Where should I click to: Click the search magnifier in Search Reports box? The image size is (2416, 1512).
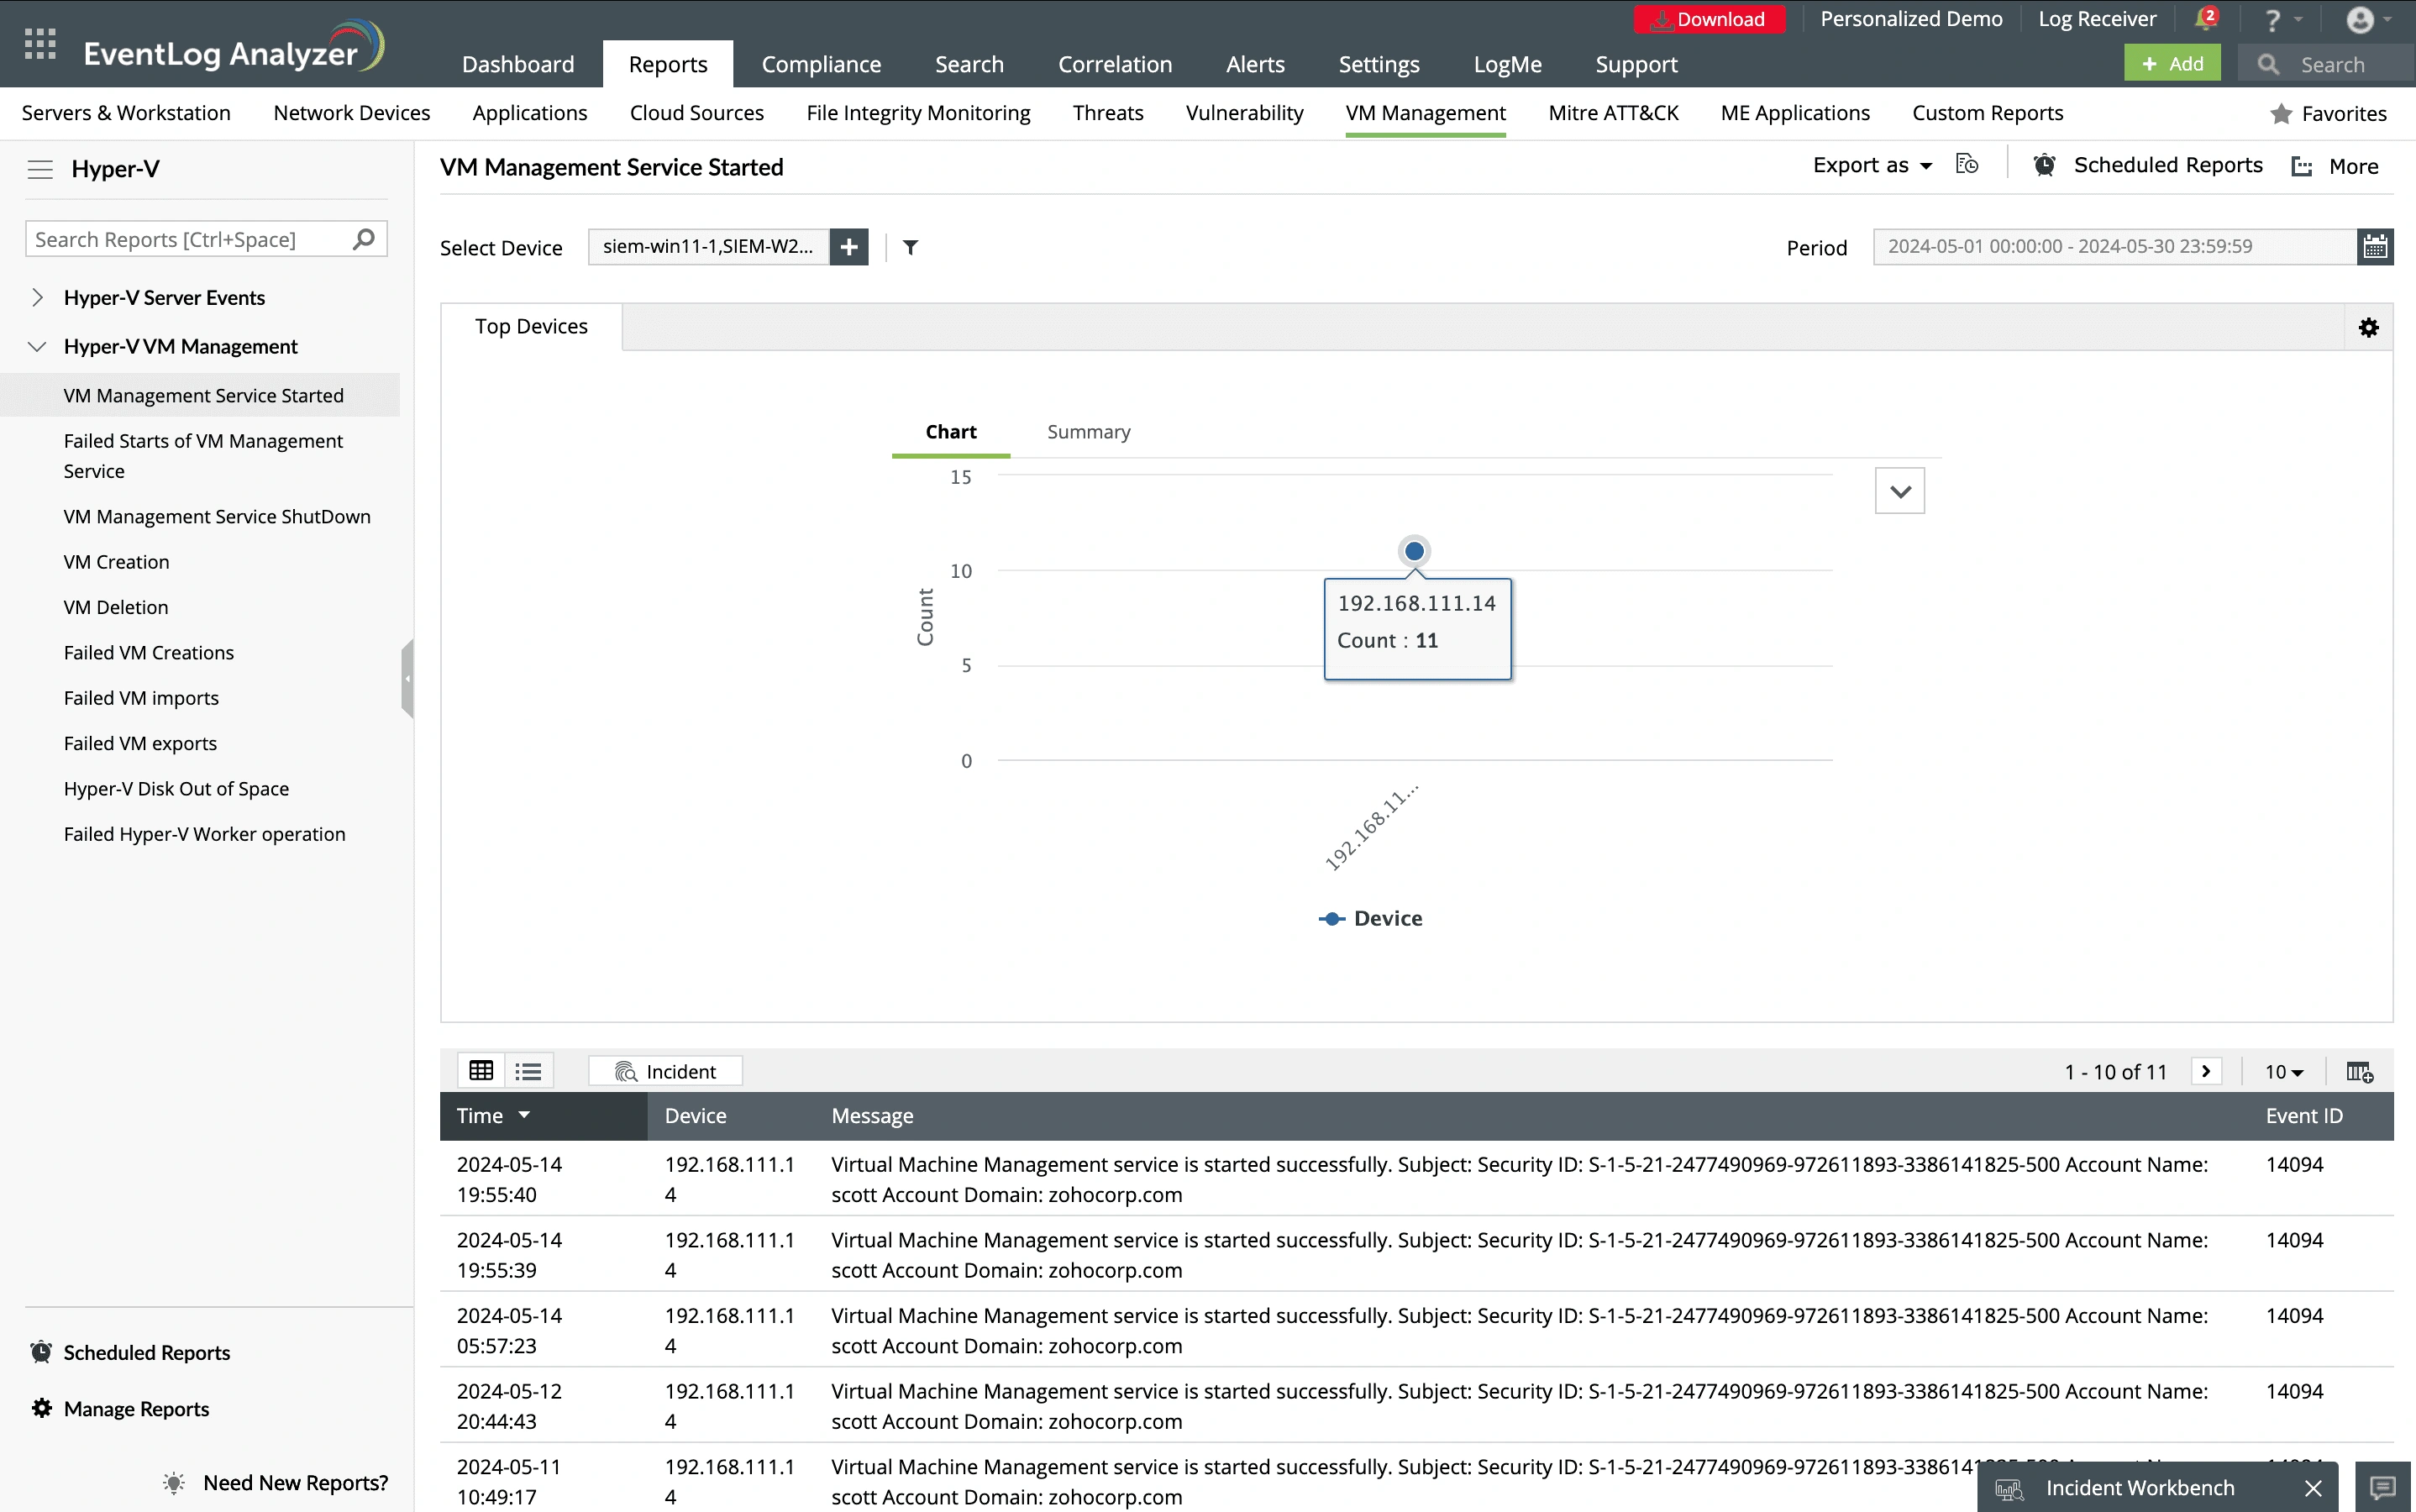click(x=364, y=238)
